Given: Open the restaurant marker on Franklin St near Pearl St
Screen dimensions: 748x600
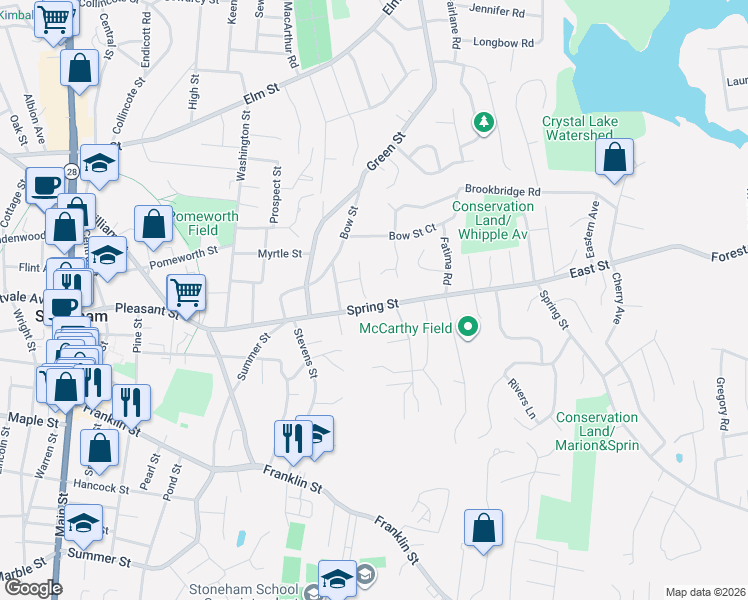Looking at the screenshot, I should coord(131,407).
